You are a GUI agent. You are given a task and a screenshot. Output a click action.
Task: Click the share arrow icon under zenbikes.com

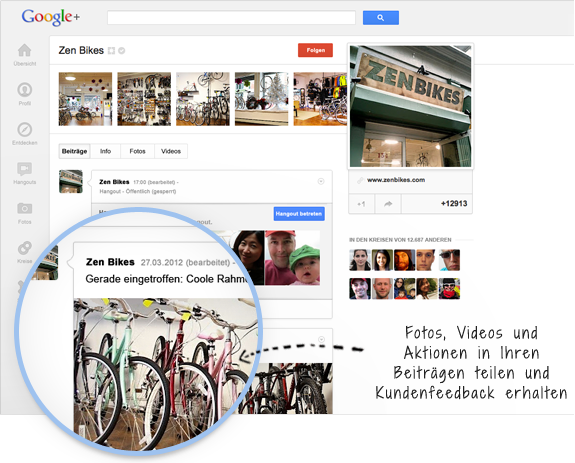click(388, 204)
